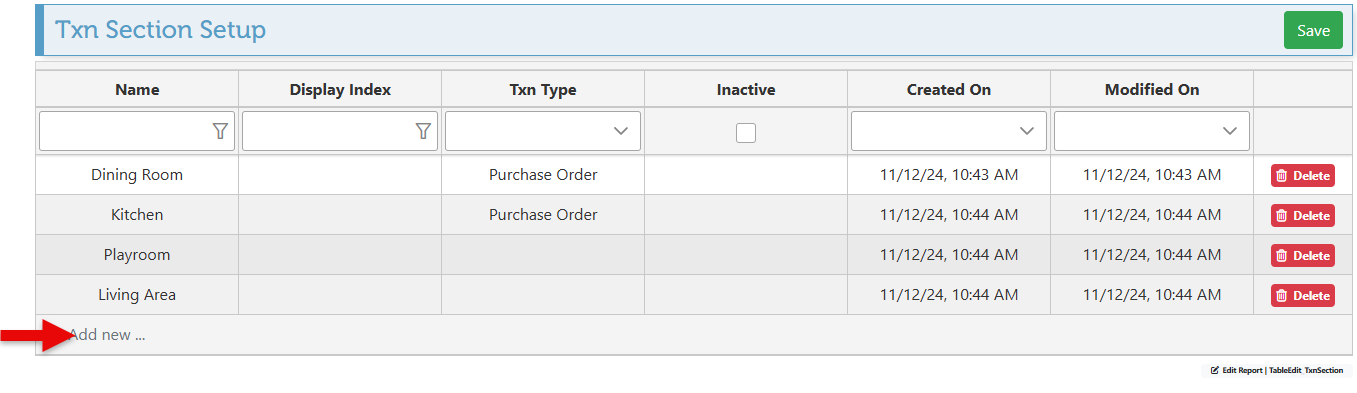Select the Kitchen name cell

pos(137,215)
